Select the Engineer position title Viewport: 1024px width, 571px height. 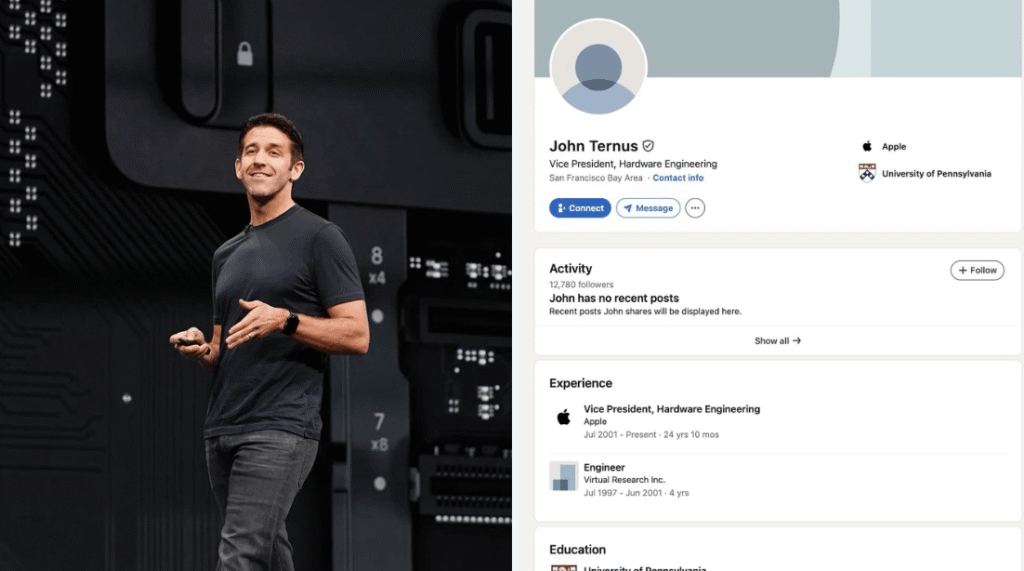point(604,467)
